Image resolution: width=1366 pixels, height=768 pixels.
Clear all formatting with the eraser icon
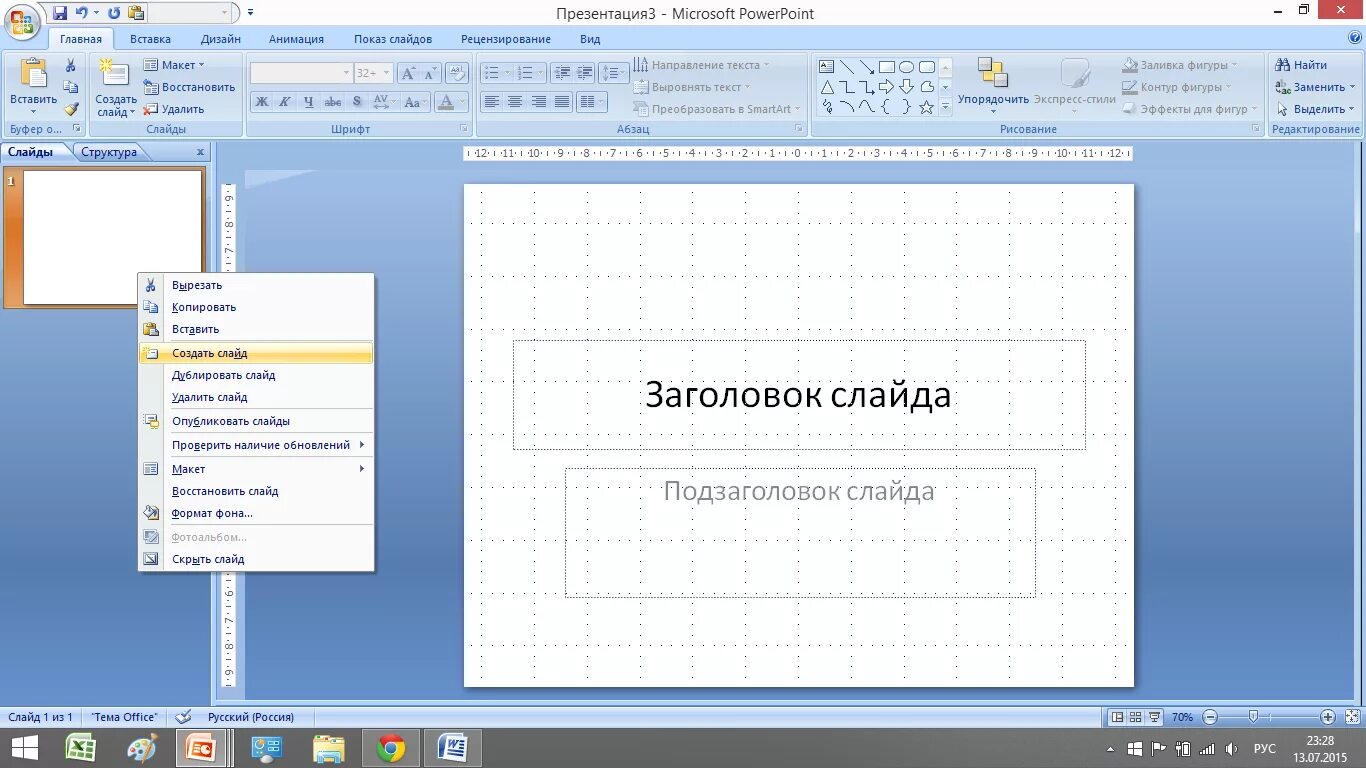457,73
